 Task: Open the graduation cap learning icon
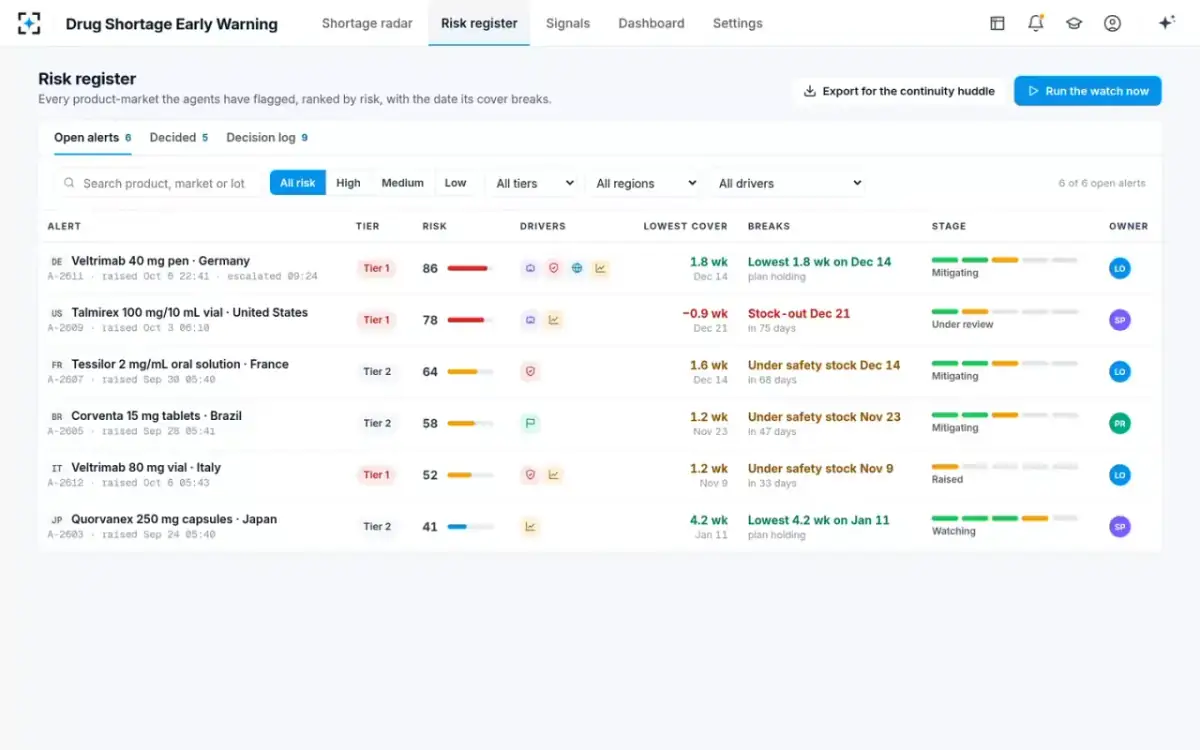1074,23
